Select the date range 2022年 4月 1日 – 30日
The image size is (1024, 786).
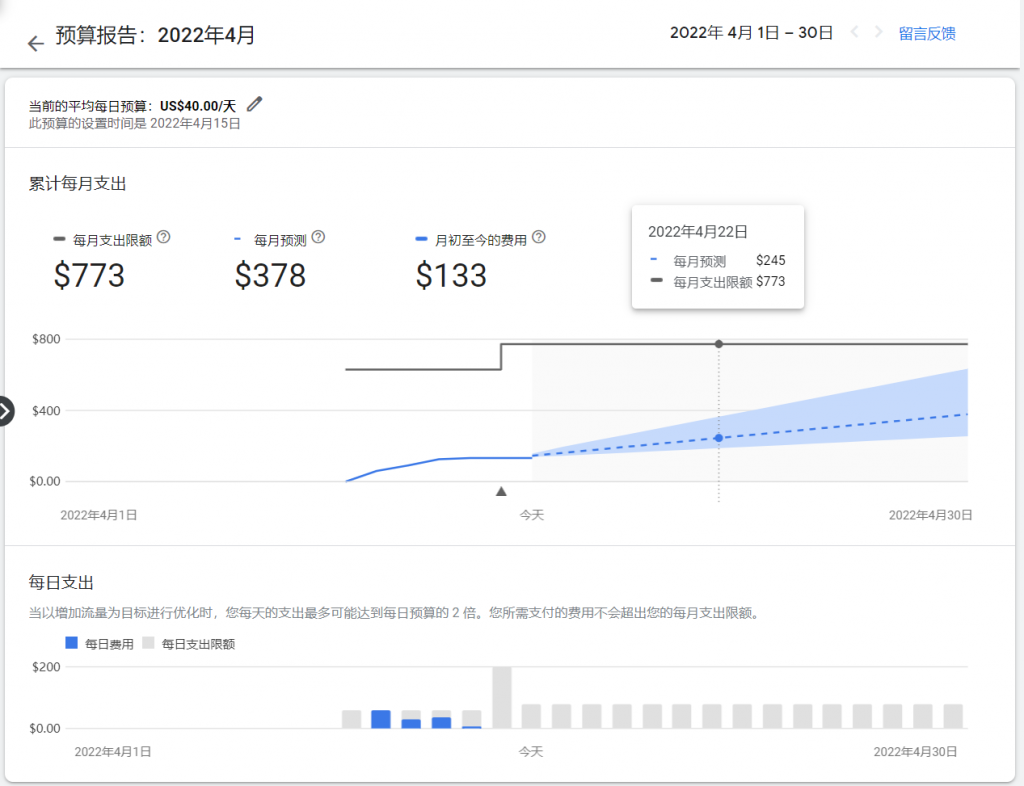tap(751, 33)
